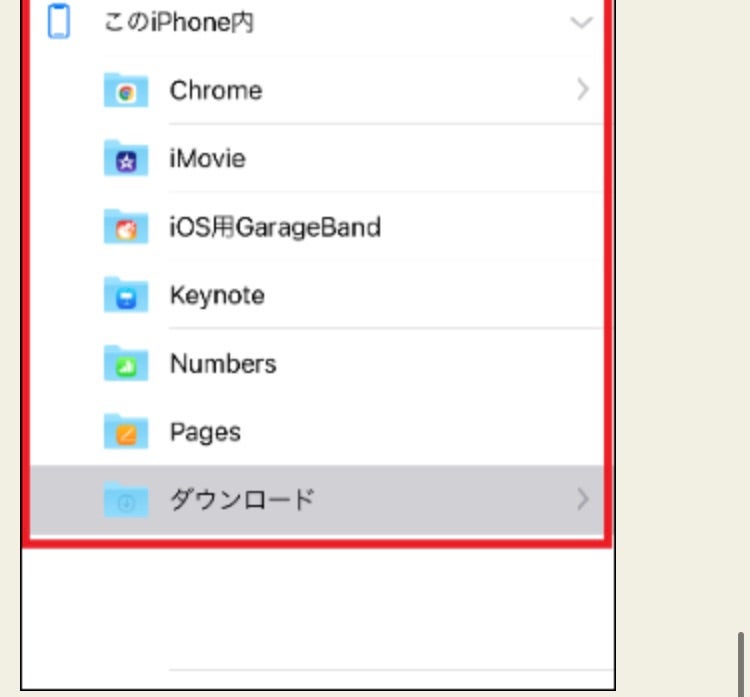Open the ダウンロード folder icon

click(x=126, y=500)
